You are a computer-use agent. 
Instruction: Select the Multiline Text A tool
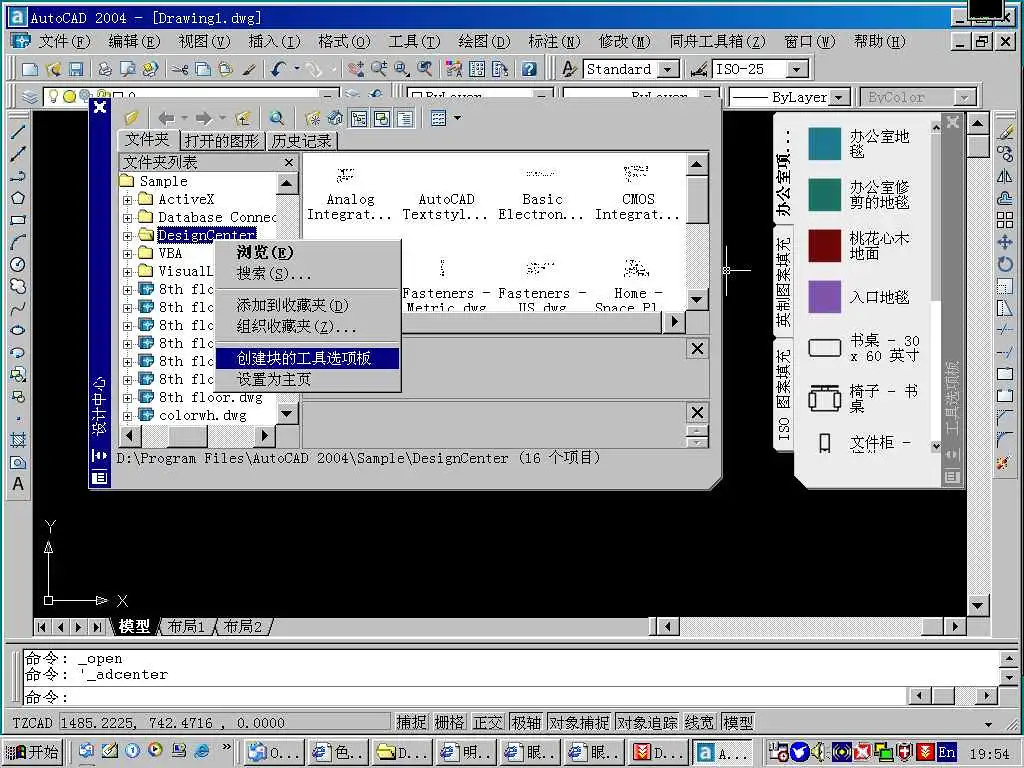point(18,484)
